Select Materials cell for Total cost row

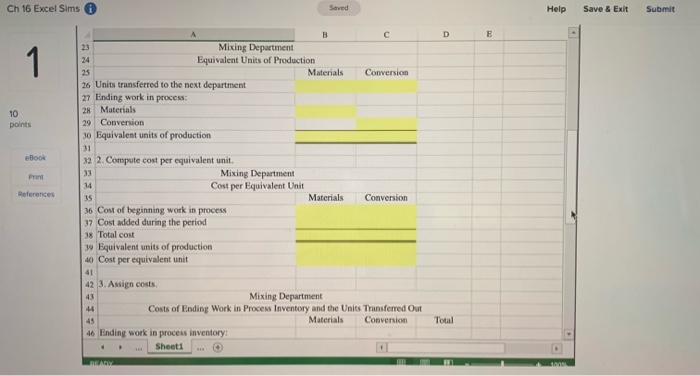click(x=326, y=235)
